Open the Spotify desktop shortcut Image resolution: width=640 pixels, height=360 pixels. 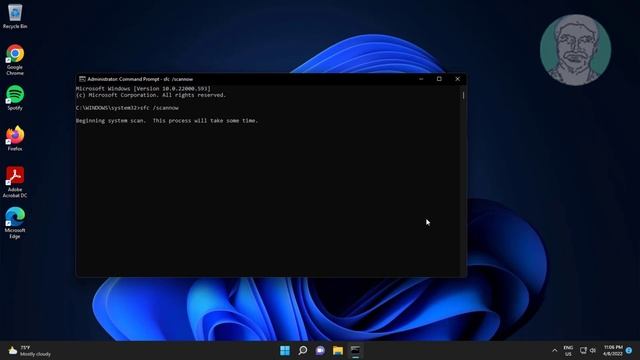15,98
